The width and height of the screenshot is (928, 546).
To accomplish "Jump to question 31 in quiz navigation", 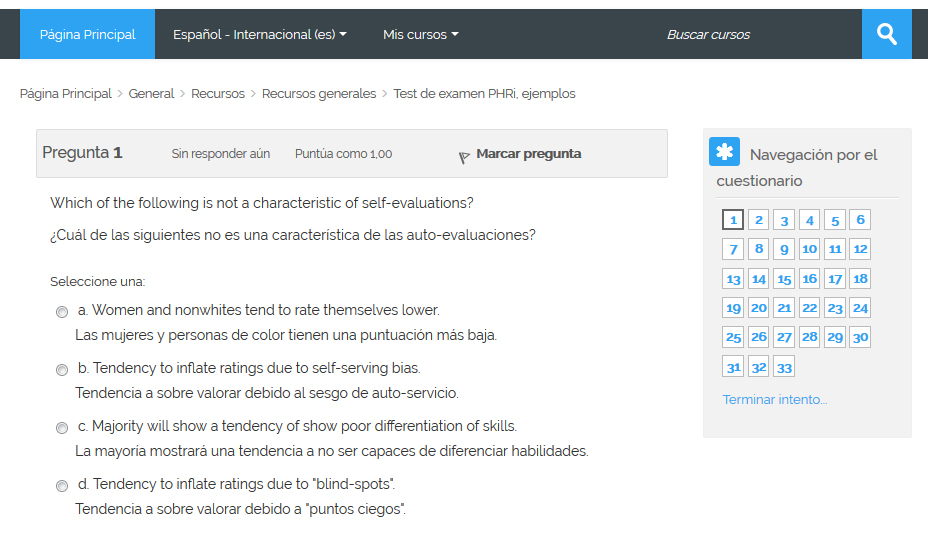I will [x=733, y=367].
